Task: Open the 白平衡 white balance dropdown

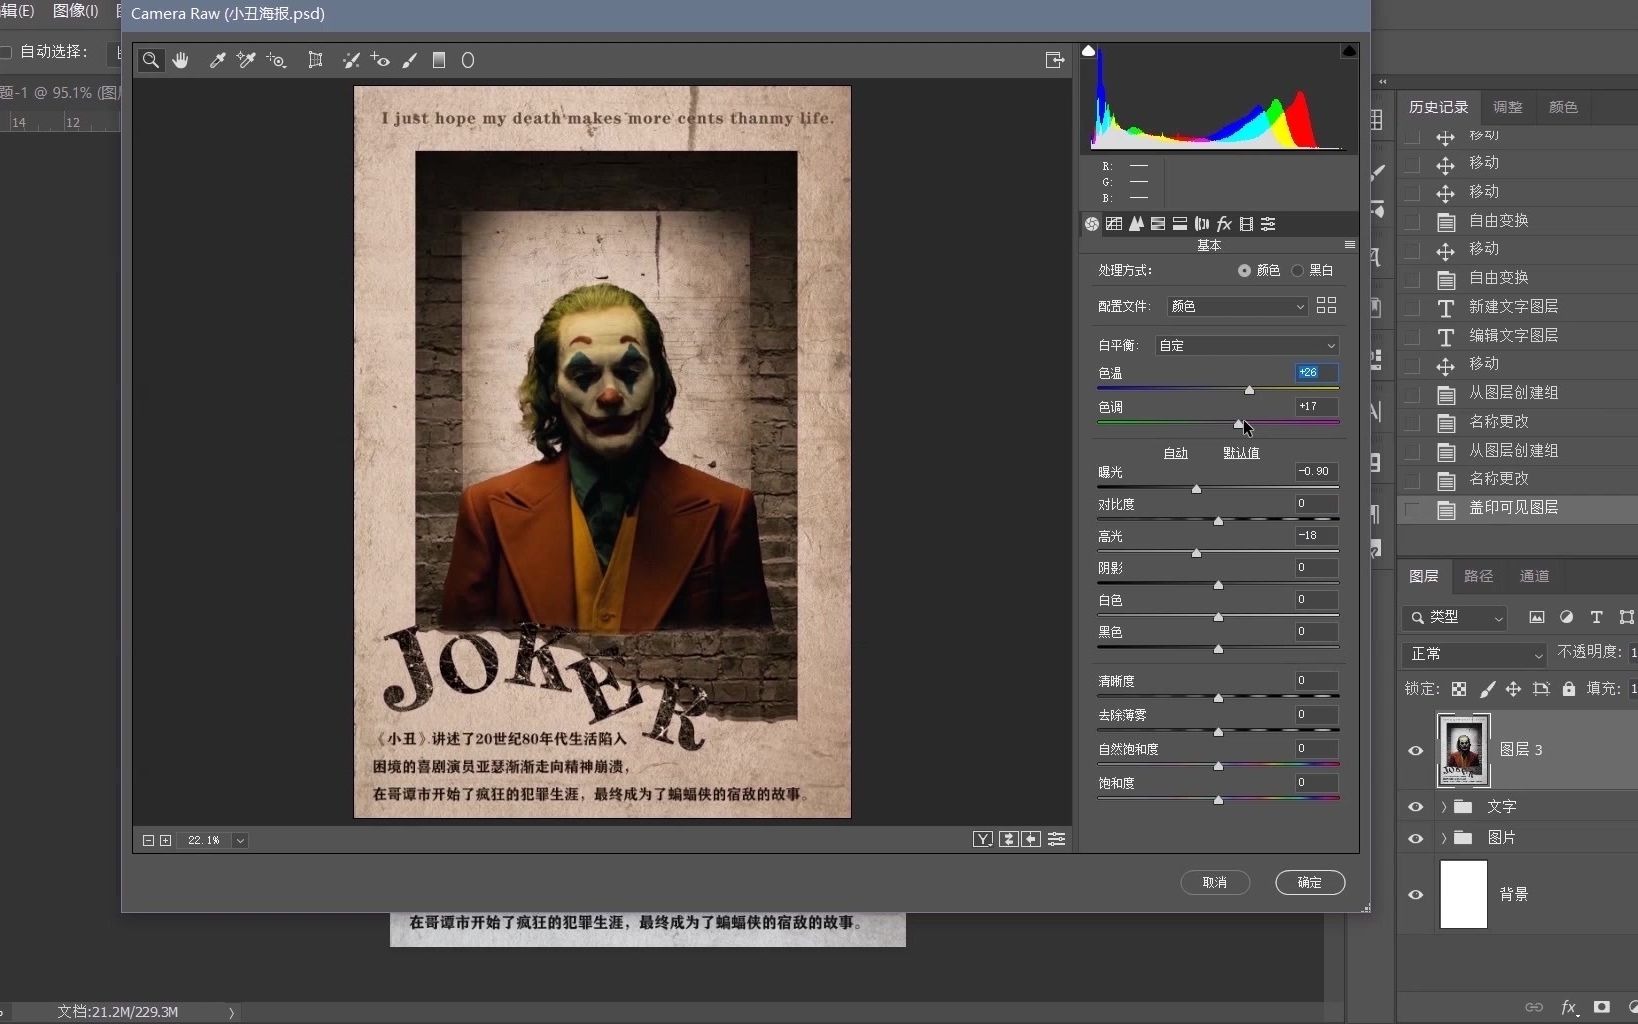Action: pyautogui.click(x=1247, y=346)
